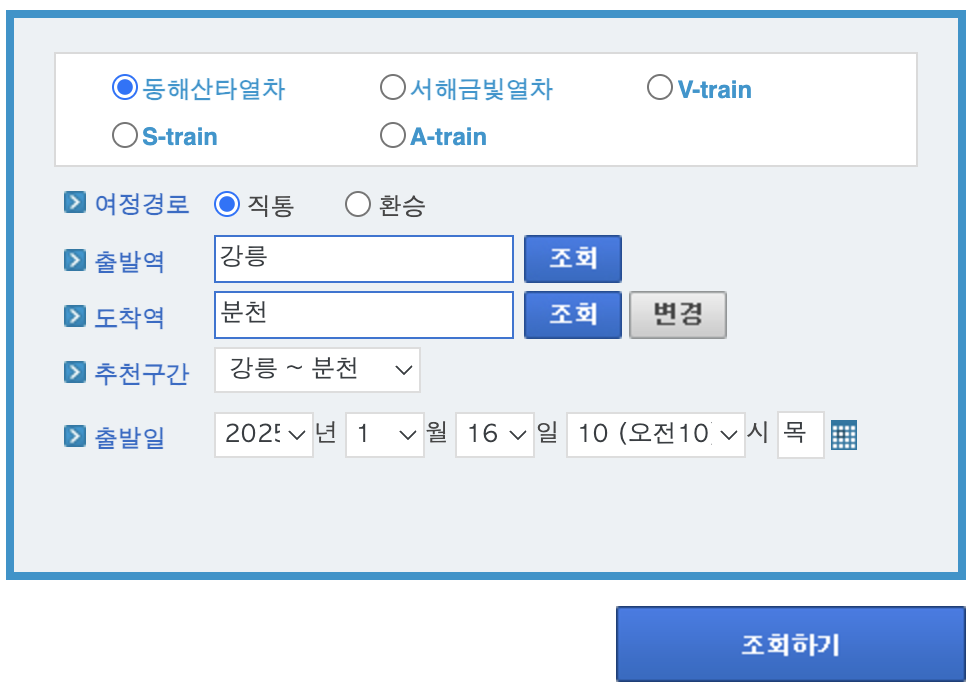Switch route type to 환승
976x696 pixels.
click(x=357, y=203)
